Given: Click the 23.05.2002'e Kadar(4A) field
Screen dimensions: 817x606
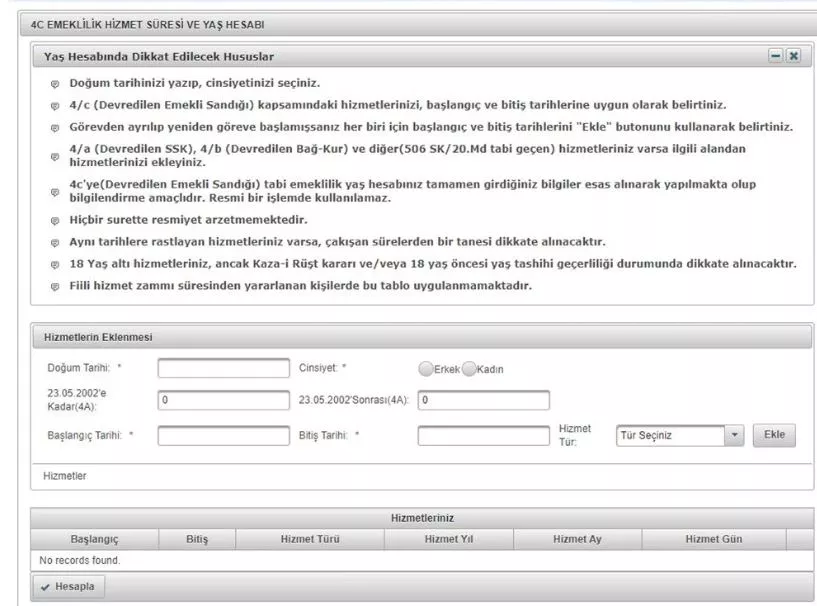Looking at the screenshot, I should pos(222,400).
